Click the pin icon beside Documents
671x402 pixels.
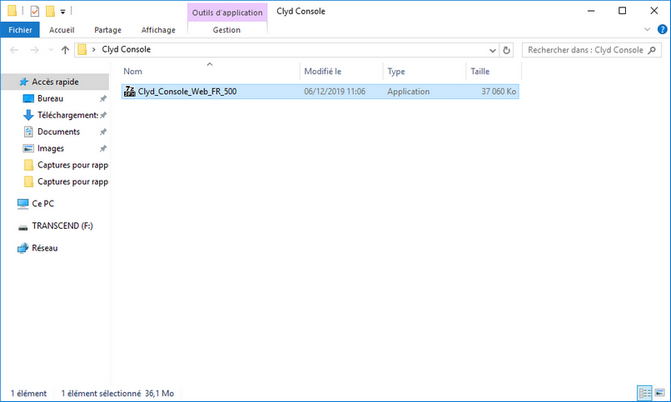point(103,132)
